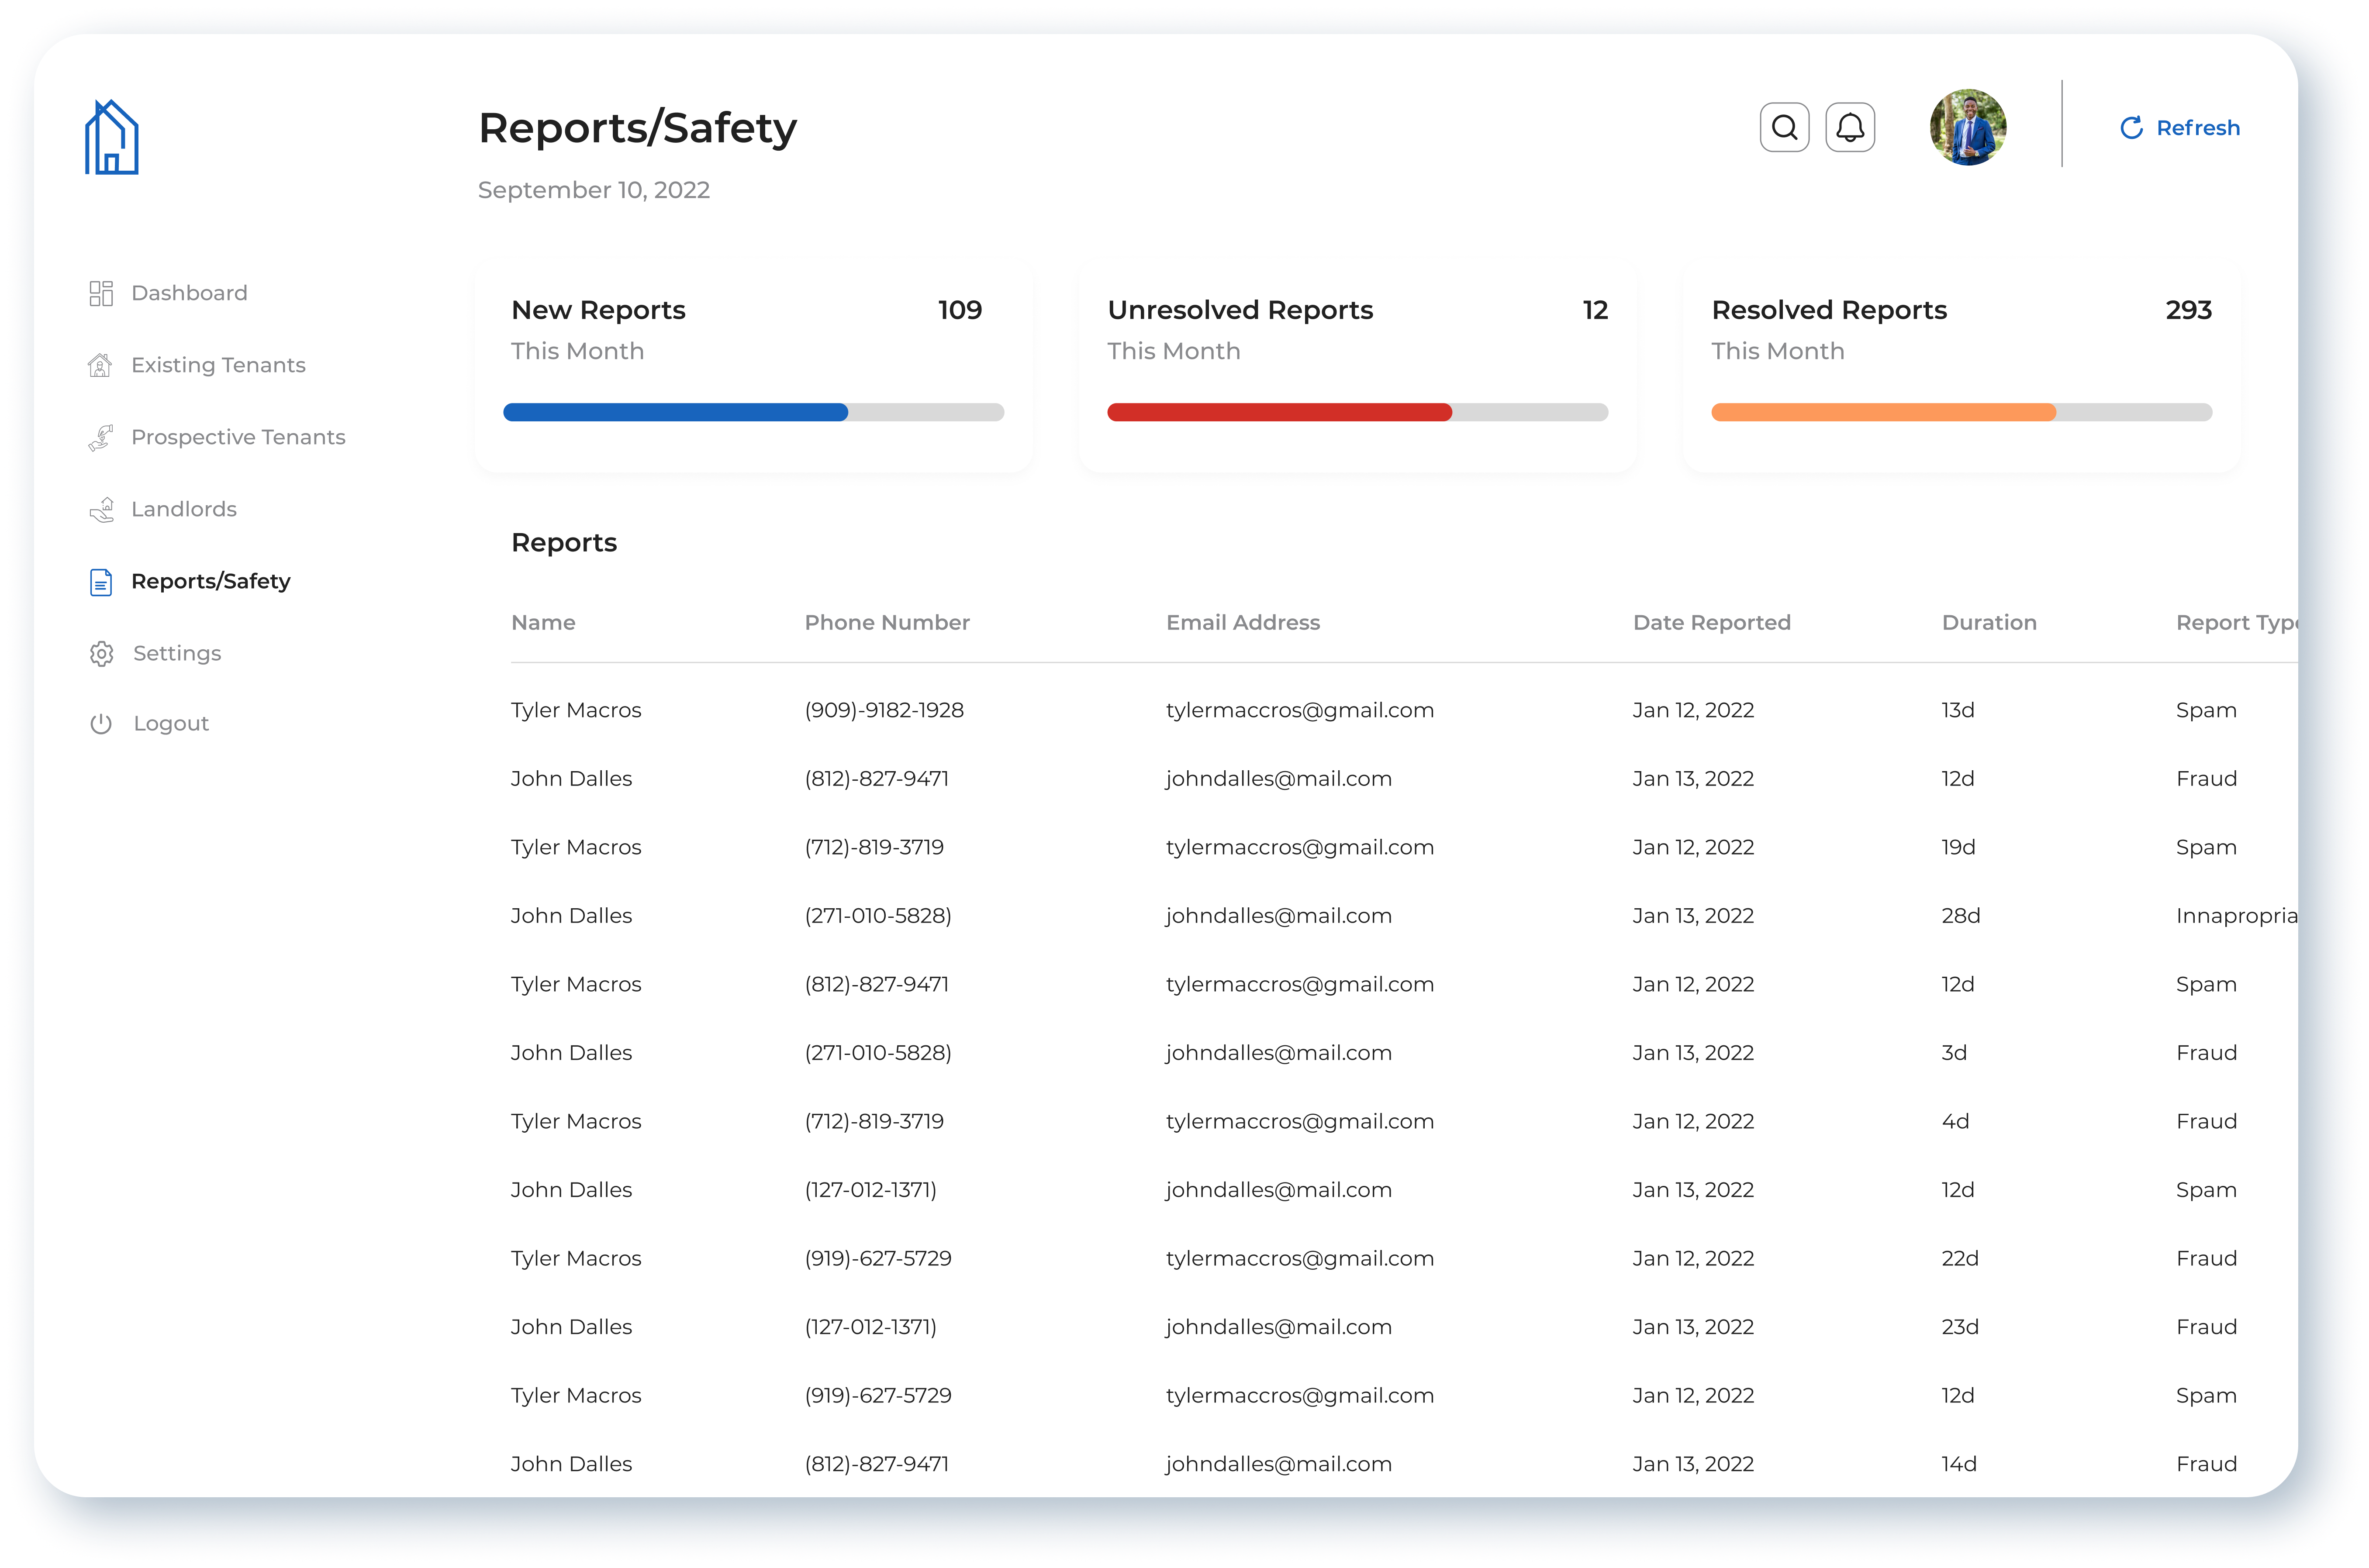Click Fraud in the 3d row

2206,1053
